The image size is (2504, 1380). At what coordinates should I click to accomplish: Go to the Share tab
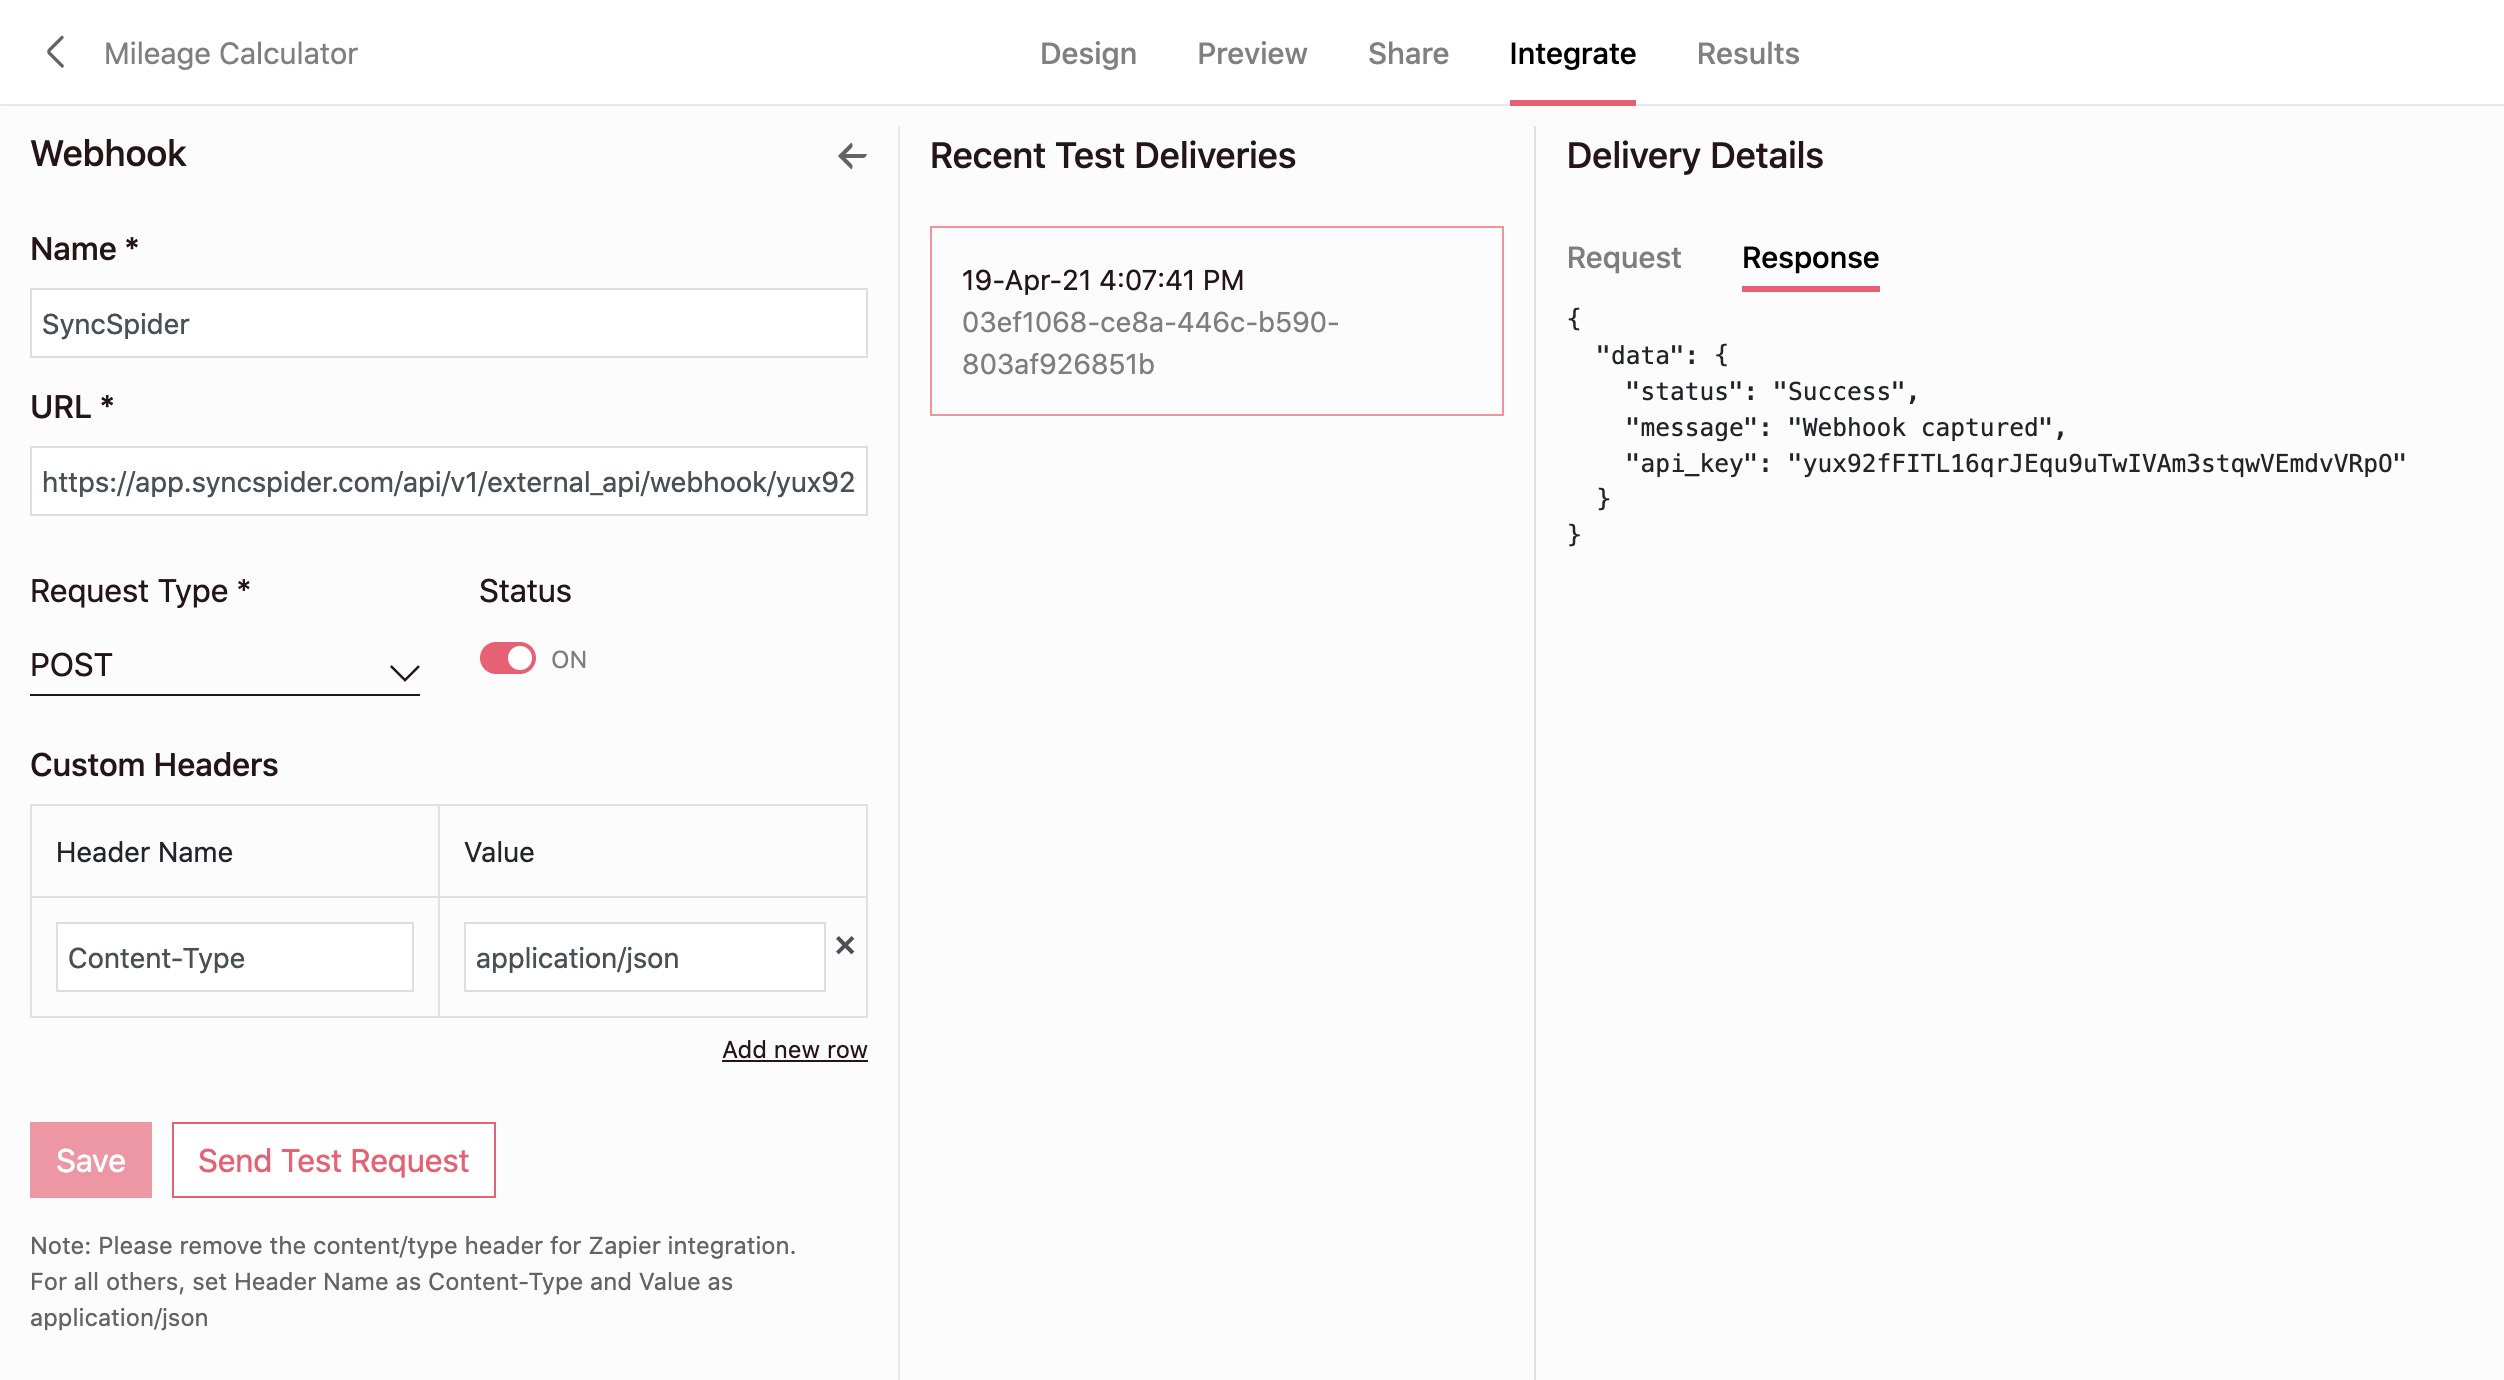point(1408,53)
